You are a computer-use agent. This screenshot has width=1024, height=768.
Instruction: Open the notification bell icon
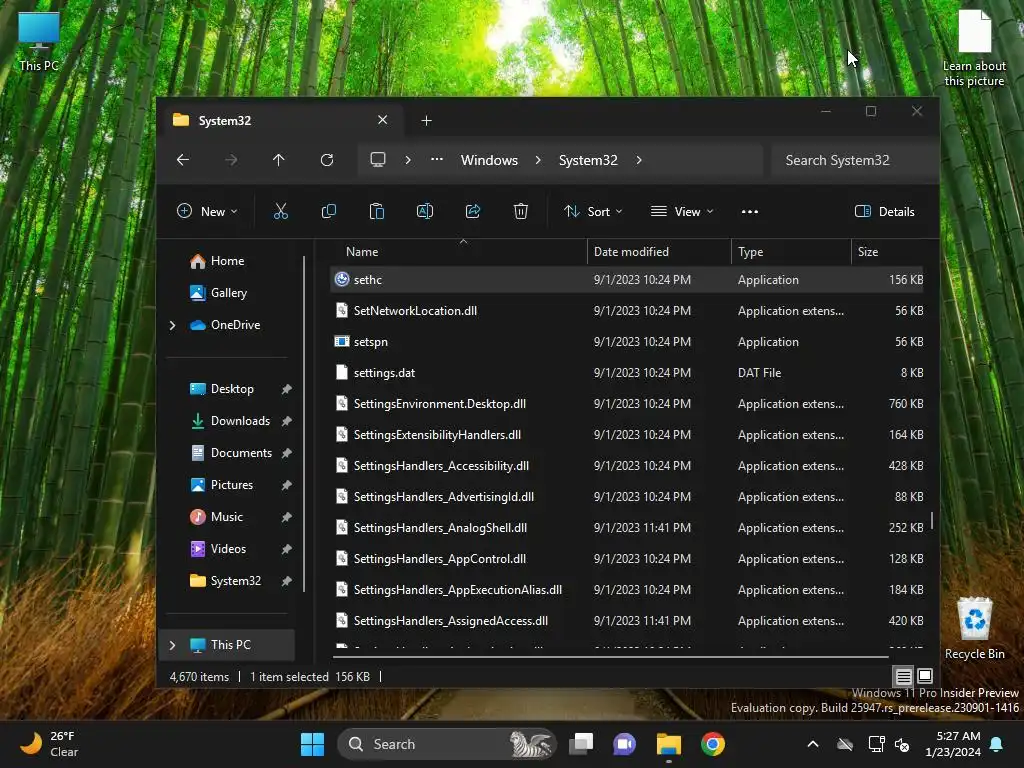coord(997,744)
